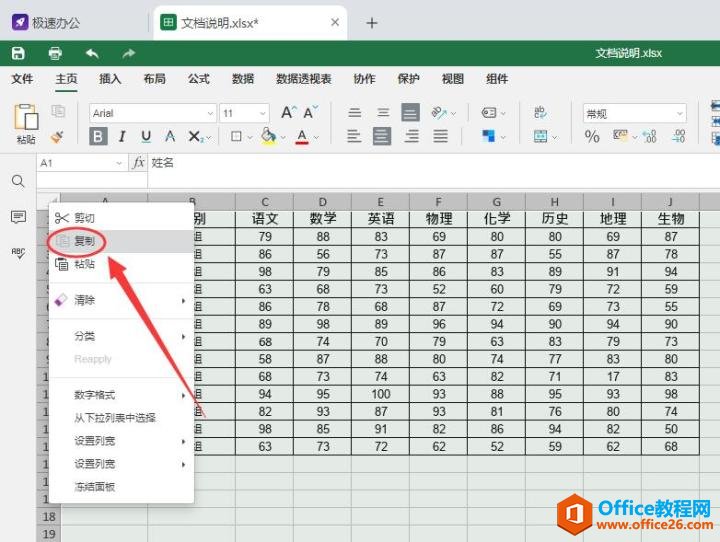Click the red font color swatch
The height and width of the screenshot is (542, 720).
(301, 136)
